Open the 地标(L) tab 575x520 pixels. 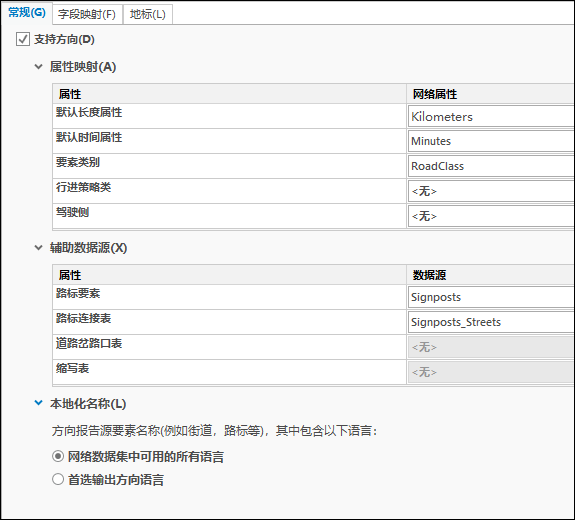coord(148,14)
